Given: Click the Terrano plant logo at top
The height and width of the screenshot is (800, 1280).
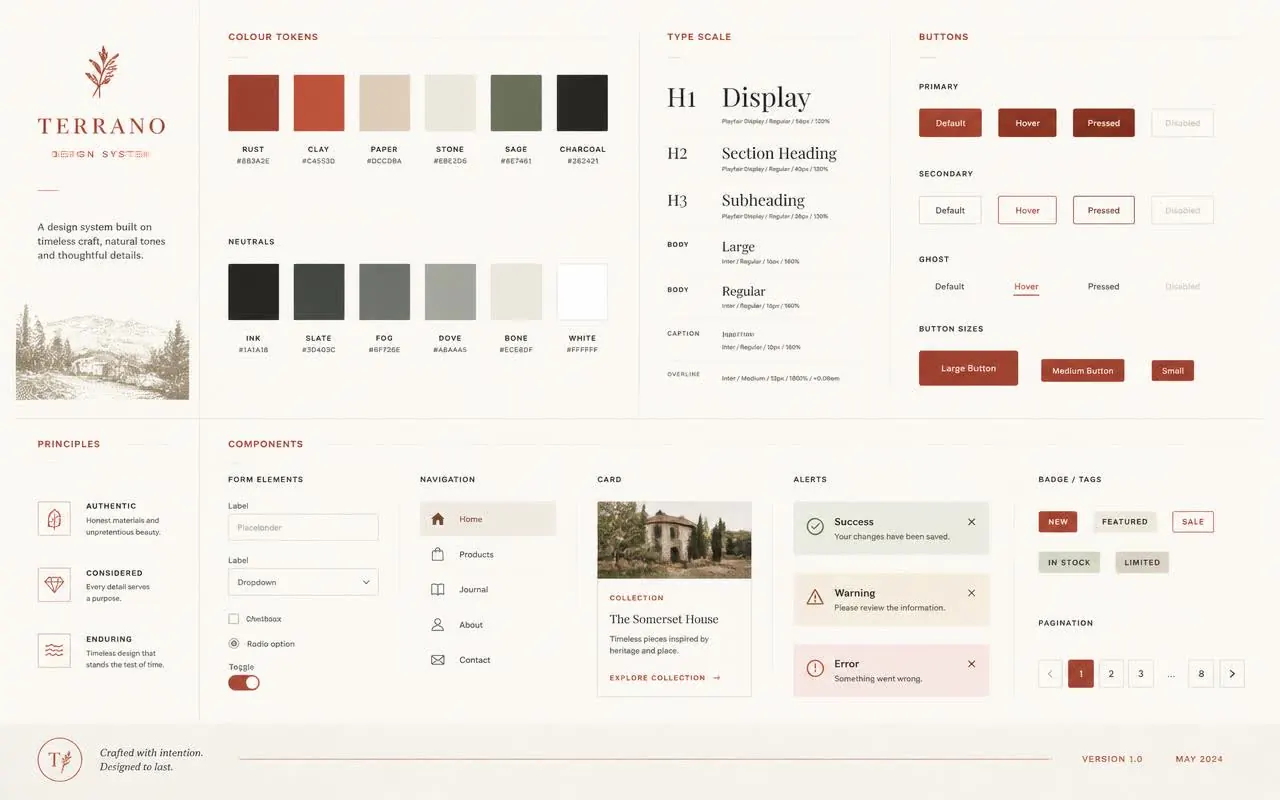Looking at the screenshot, I should tap(101, 72).
